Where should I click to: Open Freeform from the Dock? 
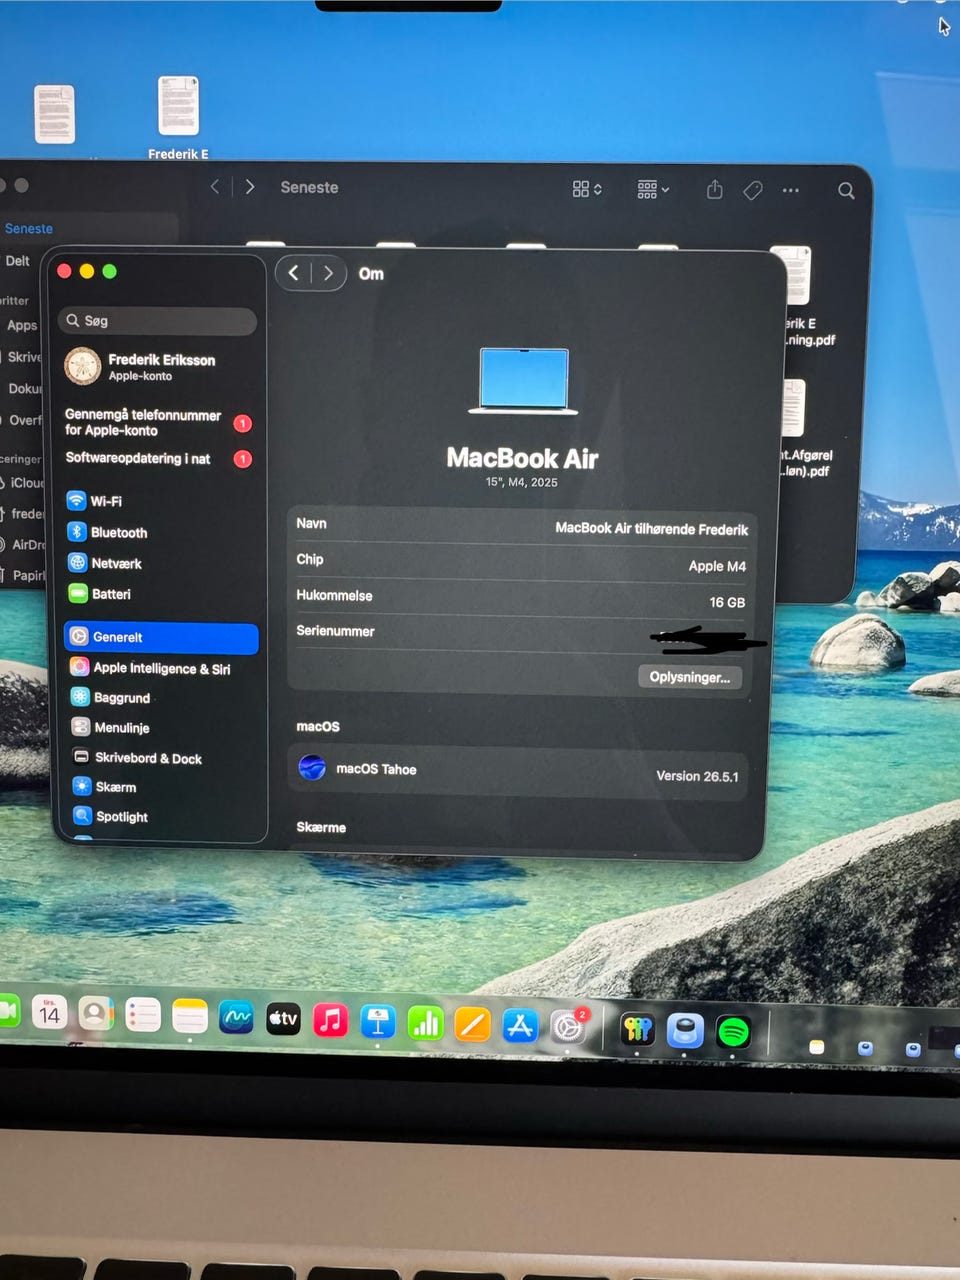click(236, 1018)
